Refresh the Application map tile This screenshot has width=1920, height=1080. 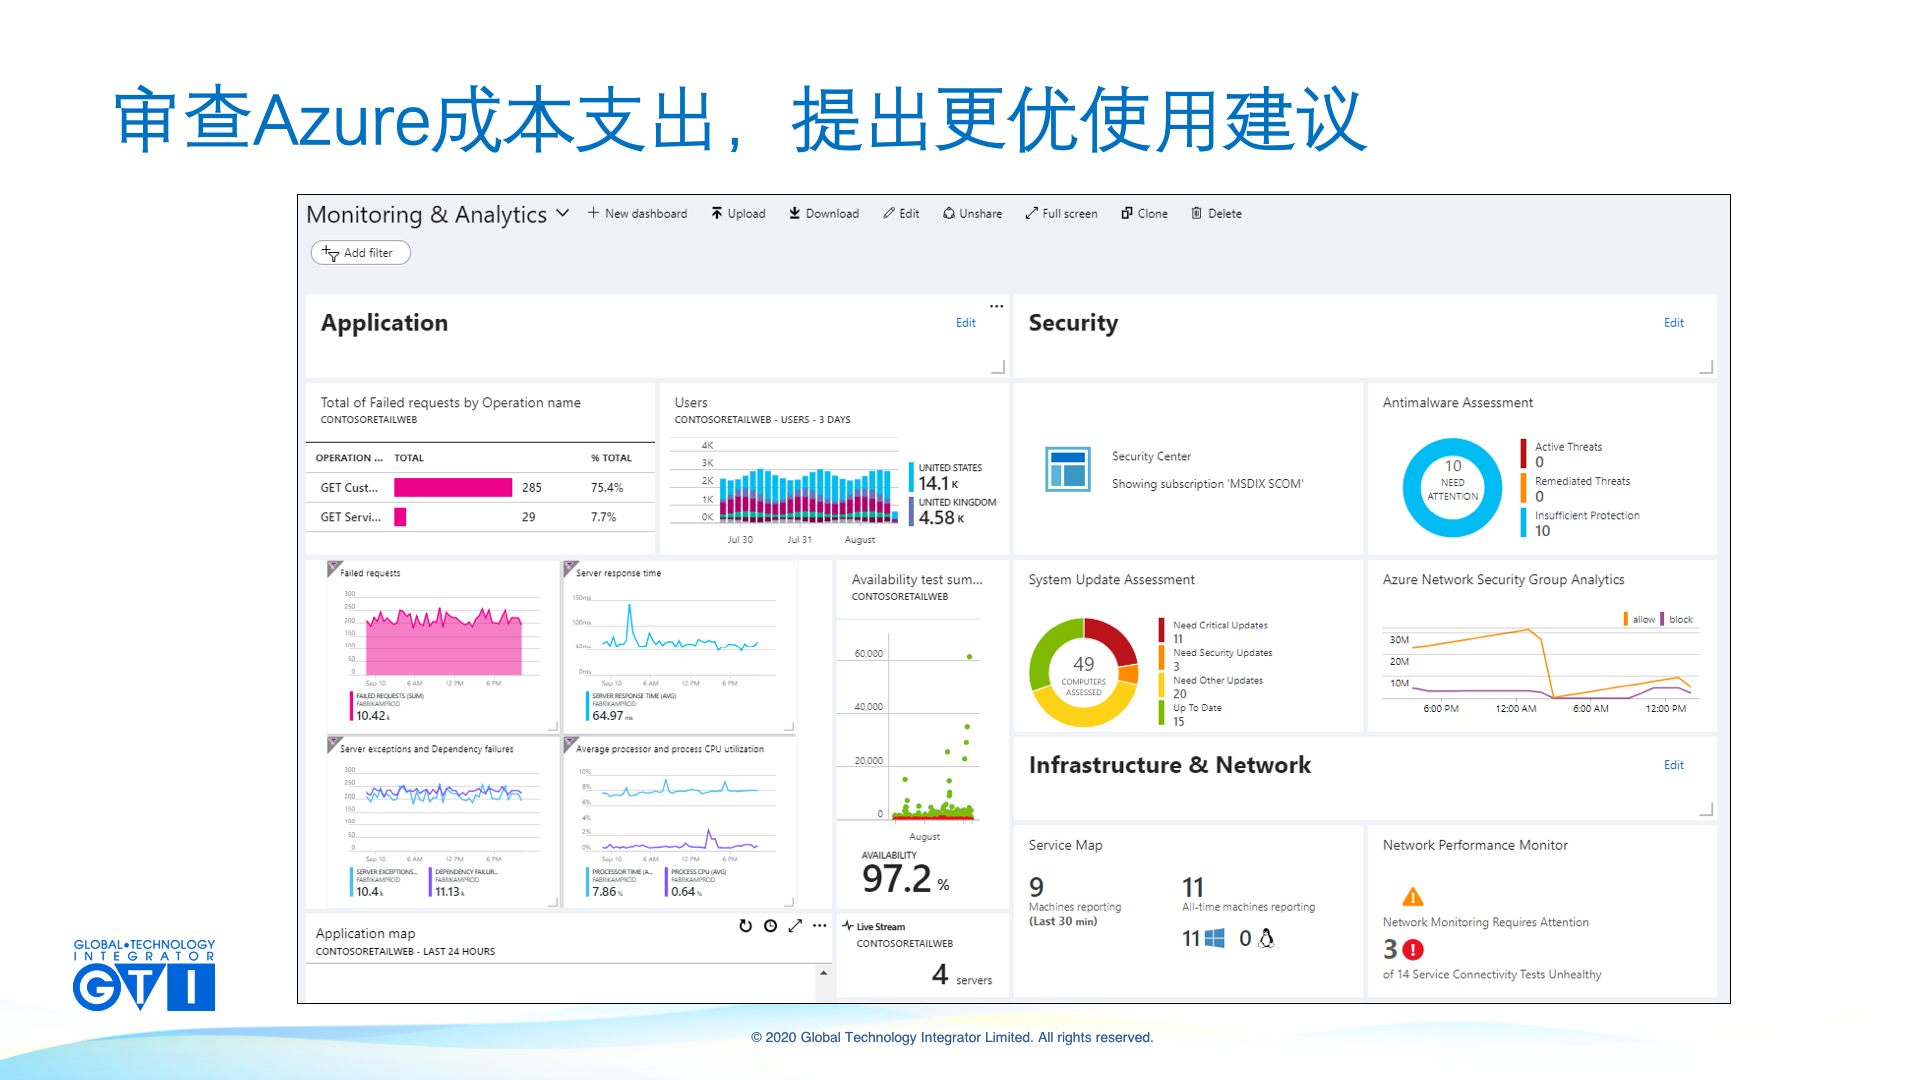[745, 926]
